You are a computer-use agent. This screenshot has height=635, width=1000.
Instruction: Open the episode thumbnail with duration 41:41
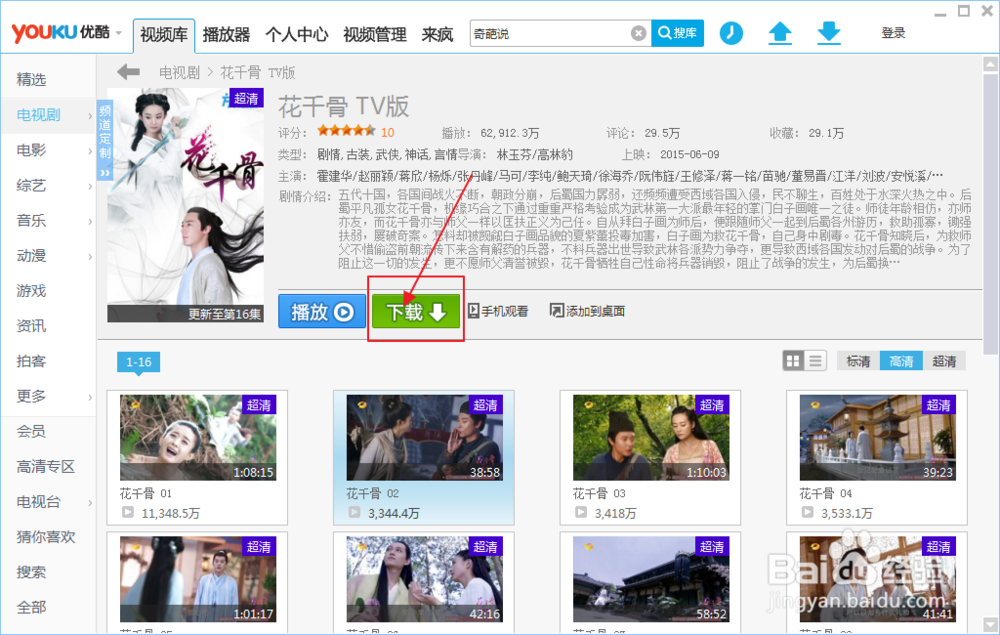pos(878,579)
